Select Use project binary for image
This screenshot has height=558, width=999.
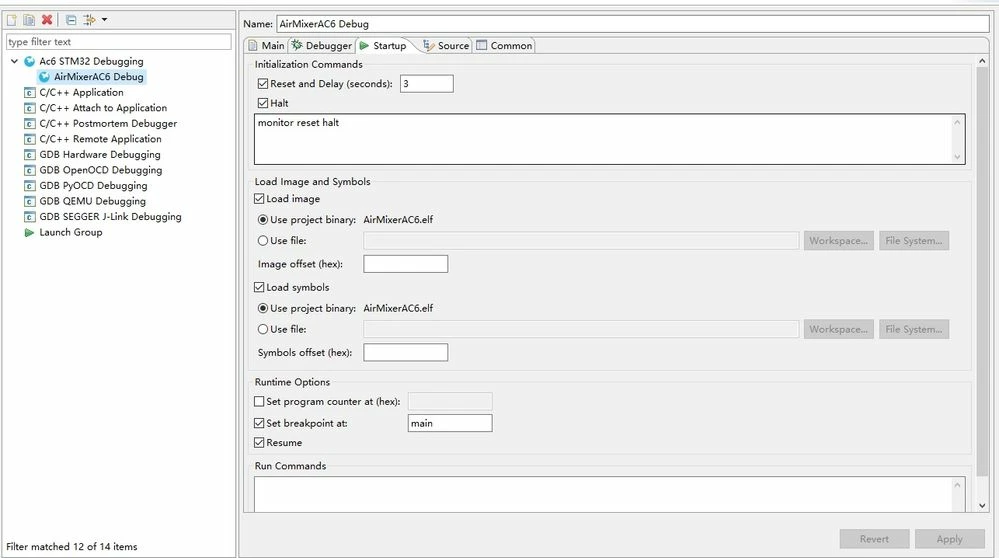262,220
